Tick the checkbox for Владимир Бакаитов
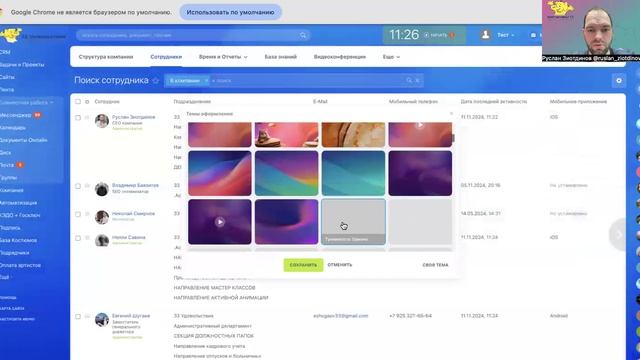This screenshot has height=360, width=640. [x=78, y=186]
